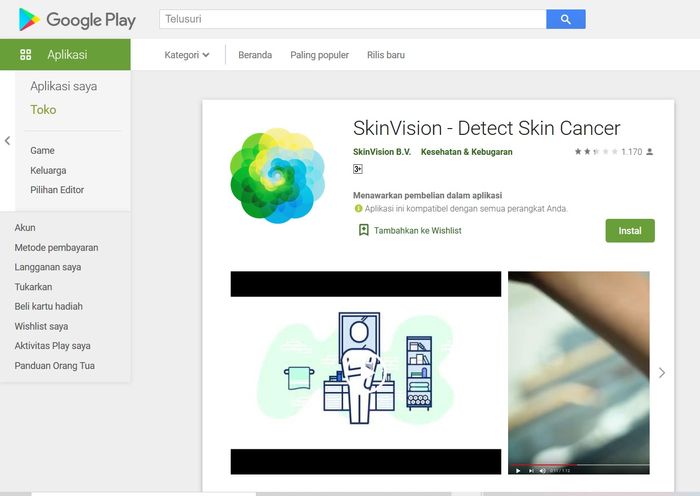Image resolution: width=700 pixels, height=496 pixels.
Task: Open Langganan saya
Action: click(x=48, y=267)
